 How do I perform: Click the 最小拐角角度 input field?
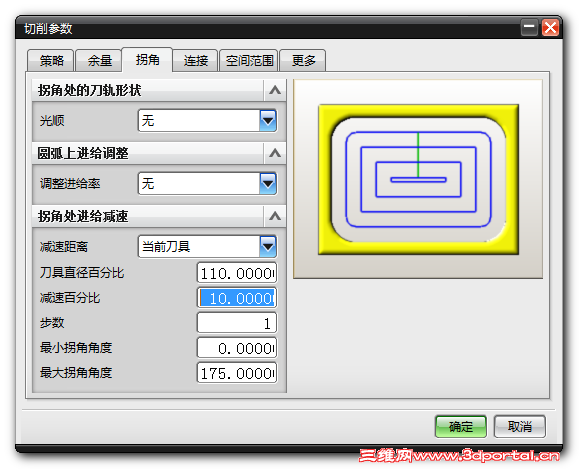click(x=237, y=348)
